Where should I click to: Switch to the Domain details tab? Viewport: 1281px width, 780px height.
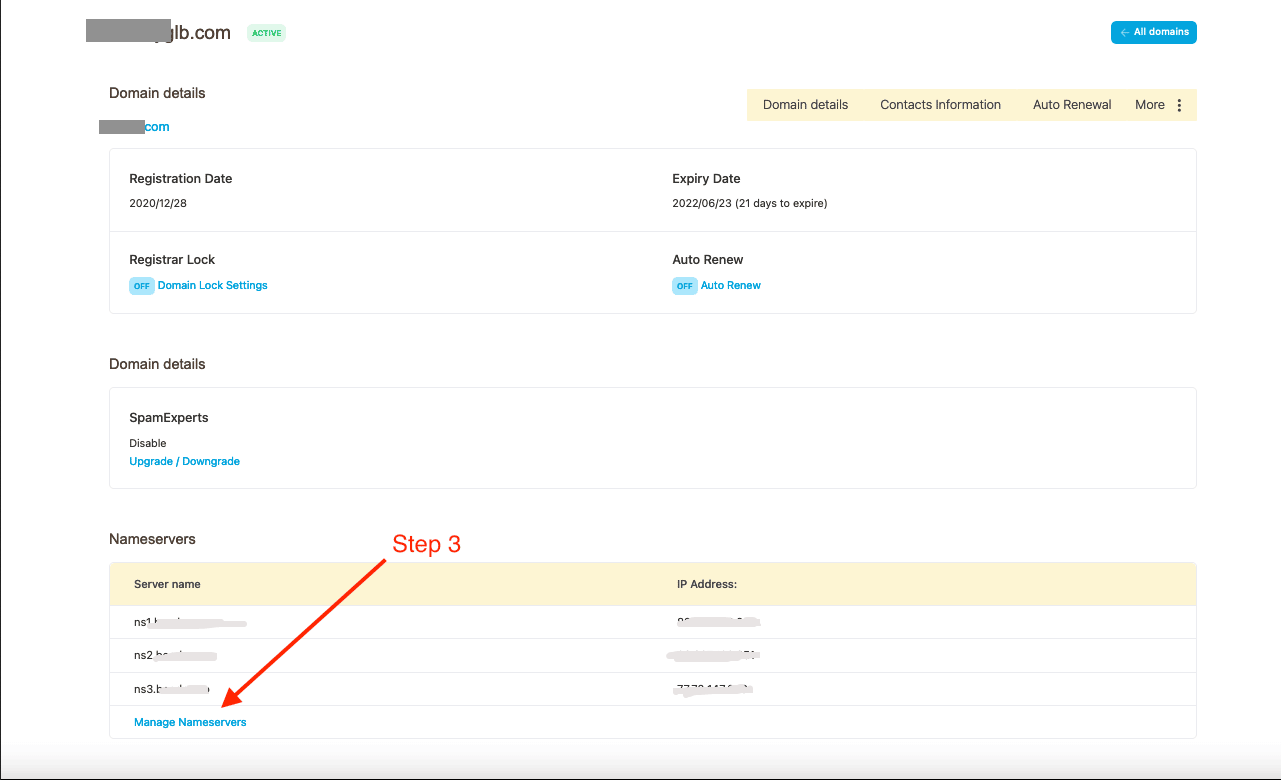[x=805, y=105]
